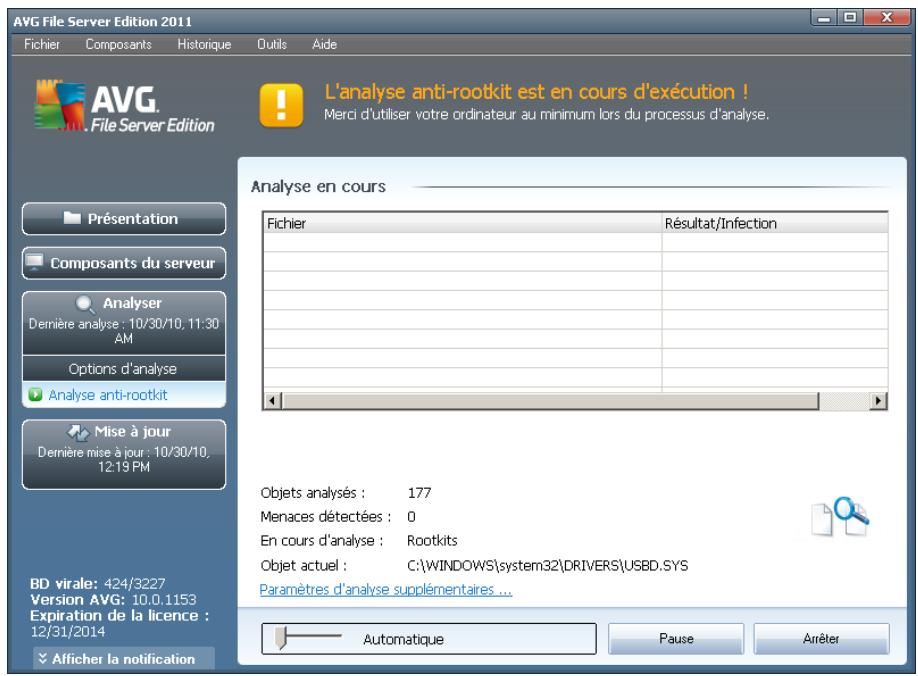Click the Mise à jour update button
The width and height of the screenshot is (918, 676).
(124, 454)
